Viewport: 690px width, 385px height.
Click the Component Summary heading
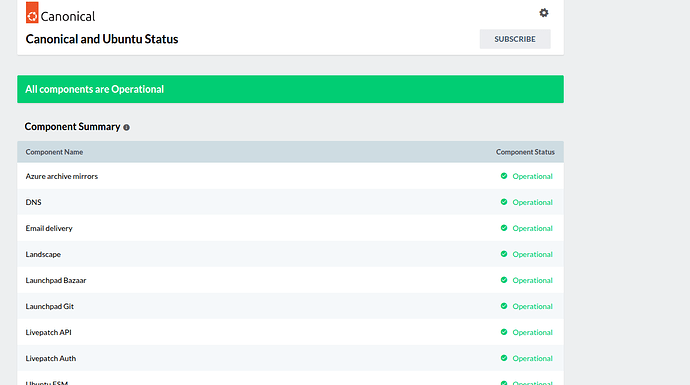[x=72, y=127]
